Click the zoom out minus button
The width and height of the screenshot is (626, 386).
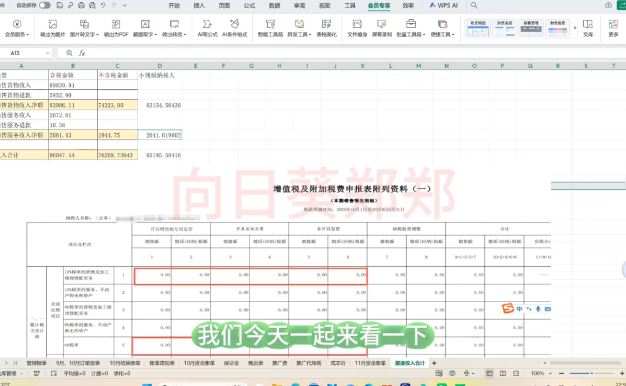click(x=561, y=373)
